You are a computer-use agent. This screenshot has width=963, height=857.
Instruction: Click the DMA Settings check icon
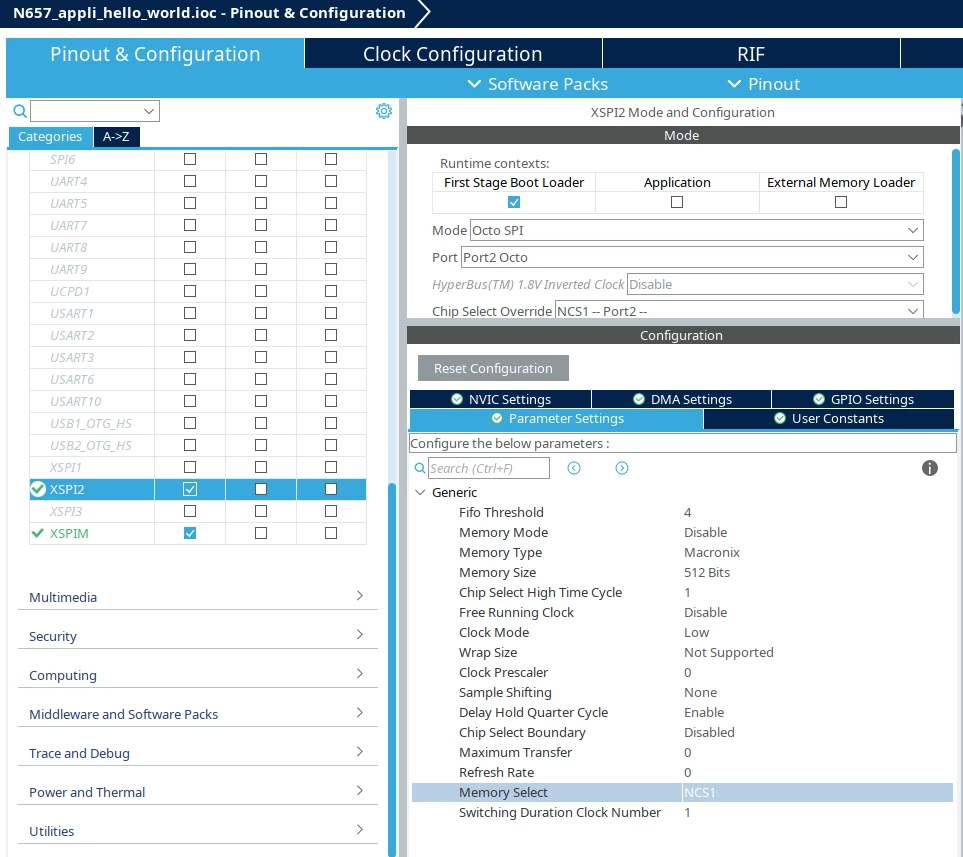pyautogui.click(x=639, y=399)
